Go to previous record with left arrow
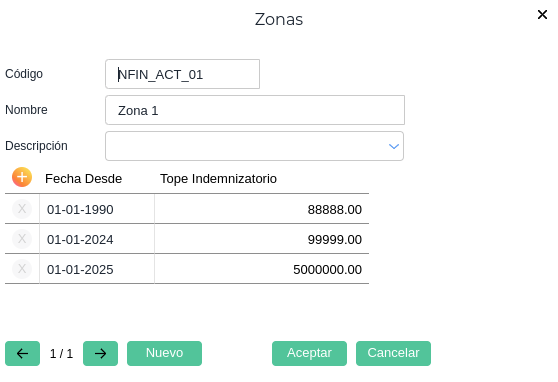The width and height of the screenshot is (558, 382). (x=22, y=354)
